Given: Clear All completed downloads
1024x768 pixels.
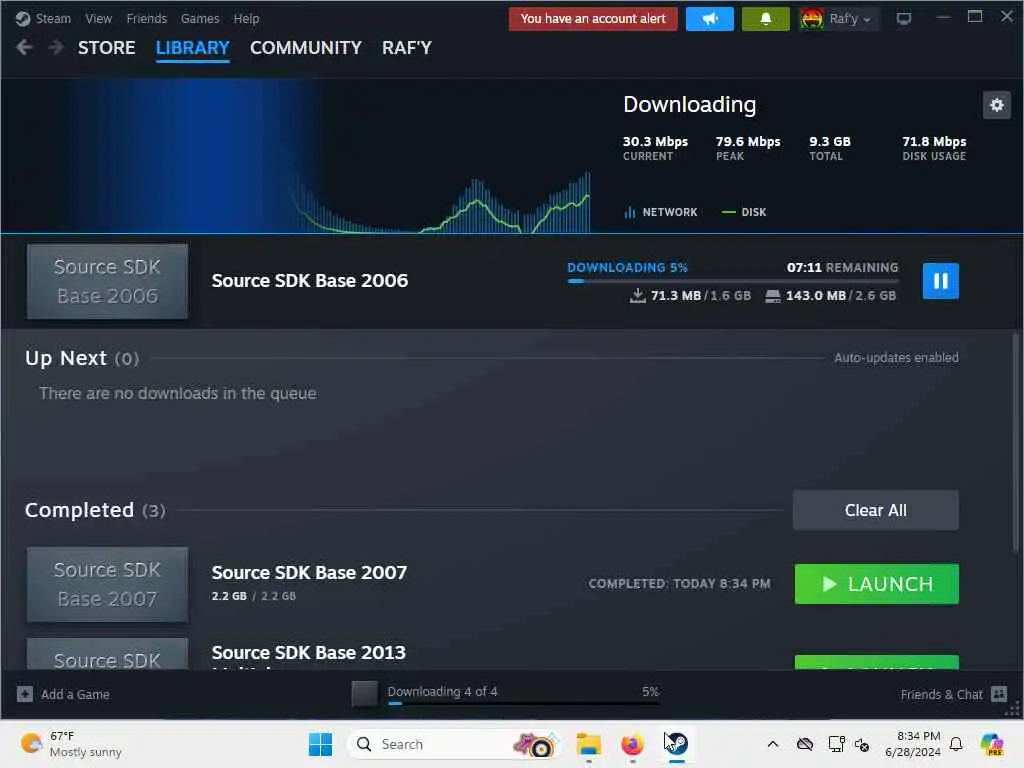Looking at the screenshot, I should coord(875,510).
